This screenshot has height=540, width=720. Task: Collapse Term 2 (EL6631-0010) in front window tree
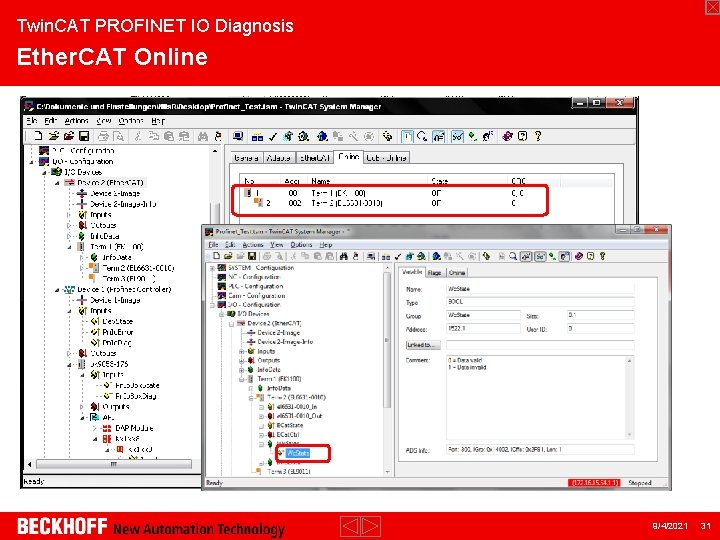tap(251, 398)
